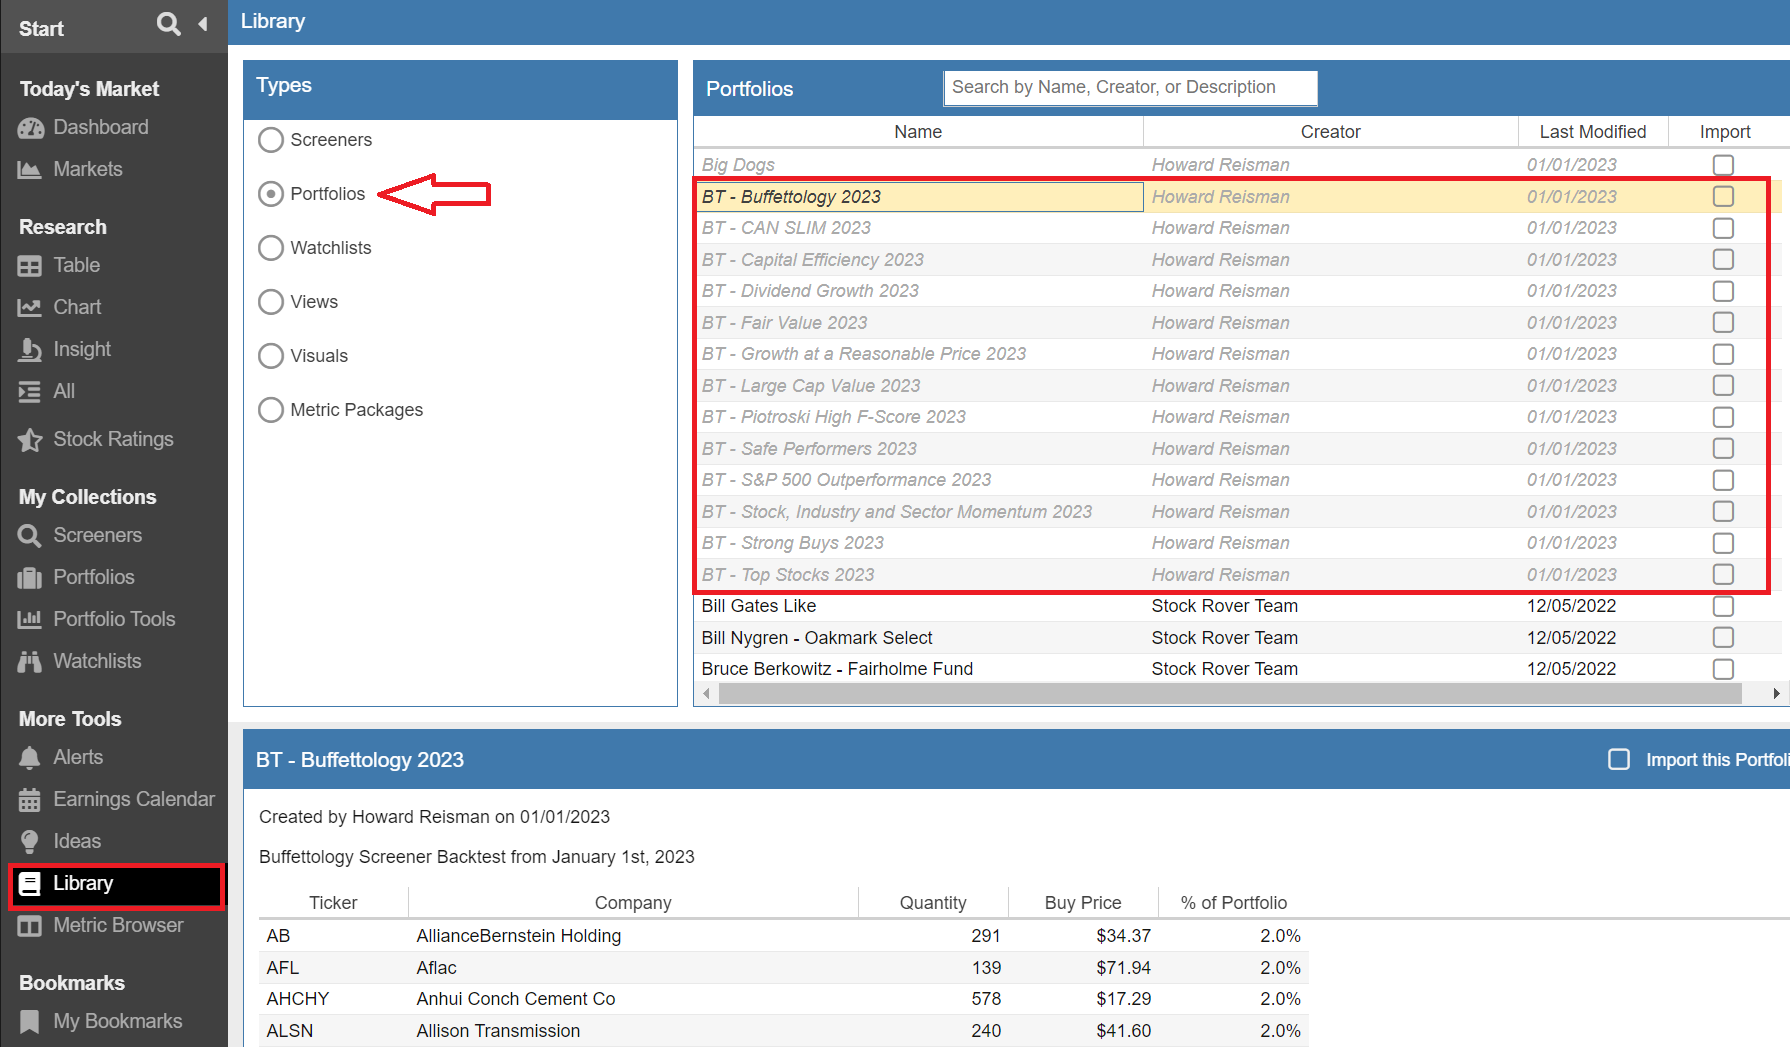Collapse the sidebar with the left arrow
The width and height of the screenshot is (1790, 1047).
pos(203,24)
